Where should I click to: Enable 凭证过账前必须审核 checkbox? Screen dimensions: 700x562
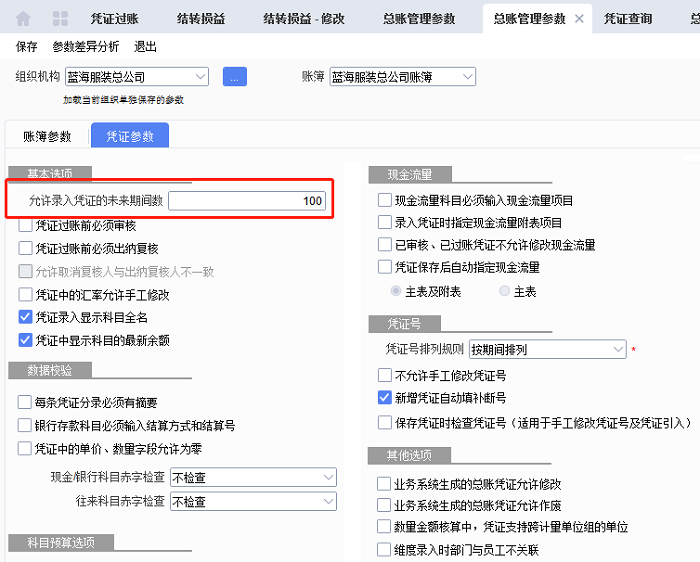[26, 226]
